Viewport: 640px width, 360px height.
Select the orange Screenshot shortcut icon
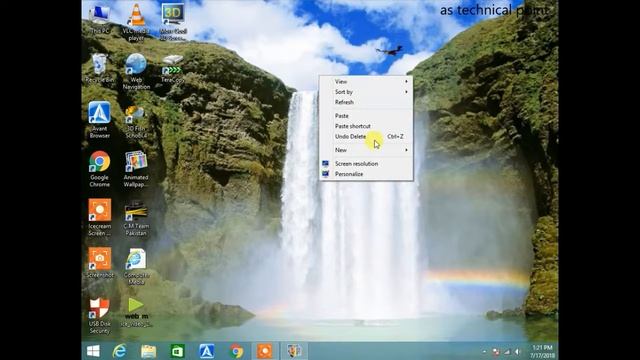coord(100,262)
